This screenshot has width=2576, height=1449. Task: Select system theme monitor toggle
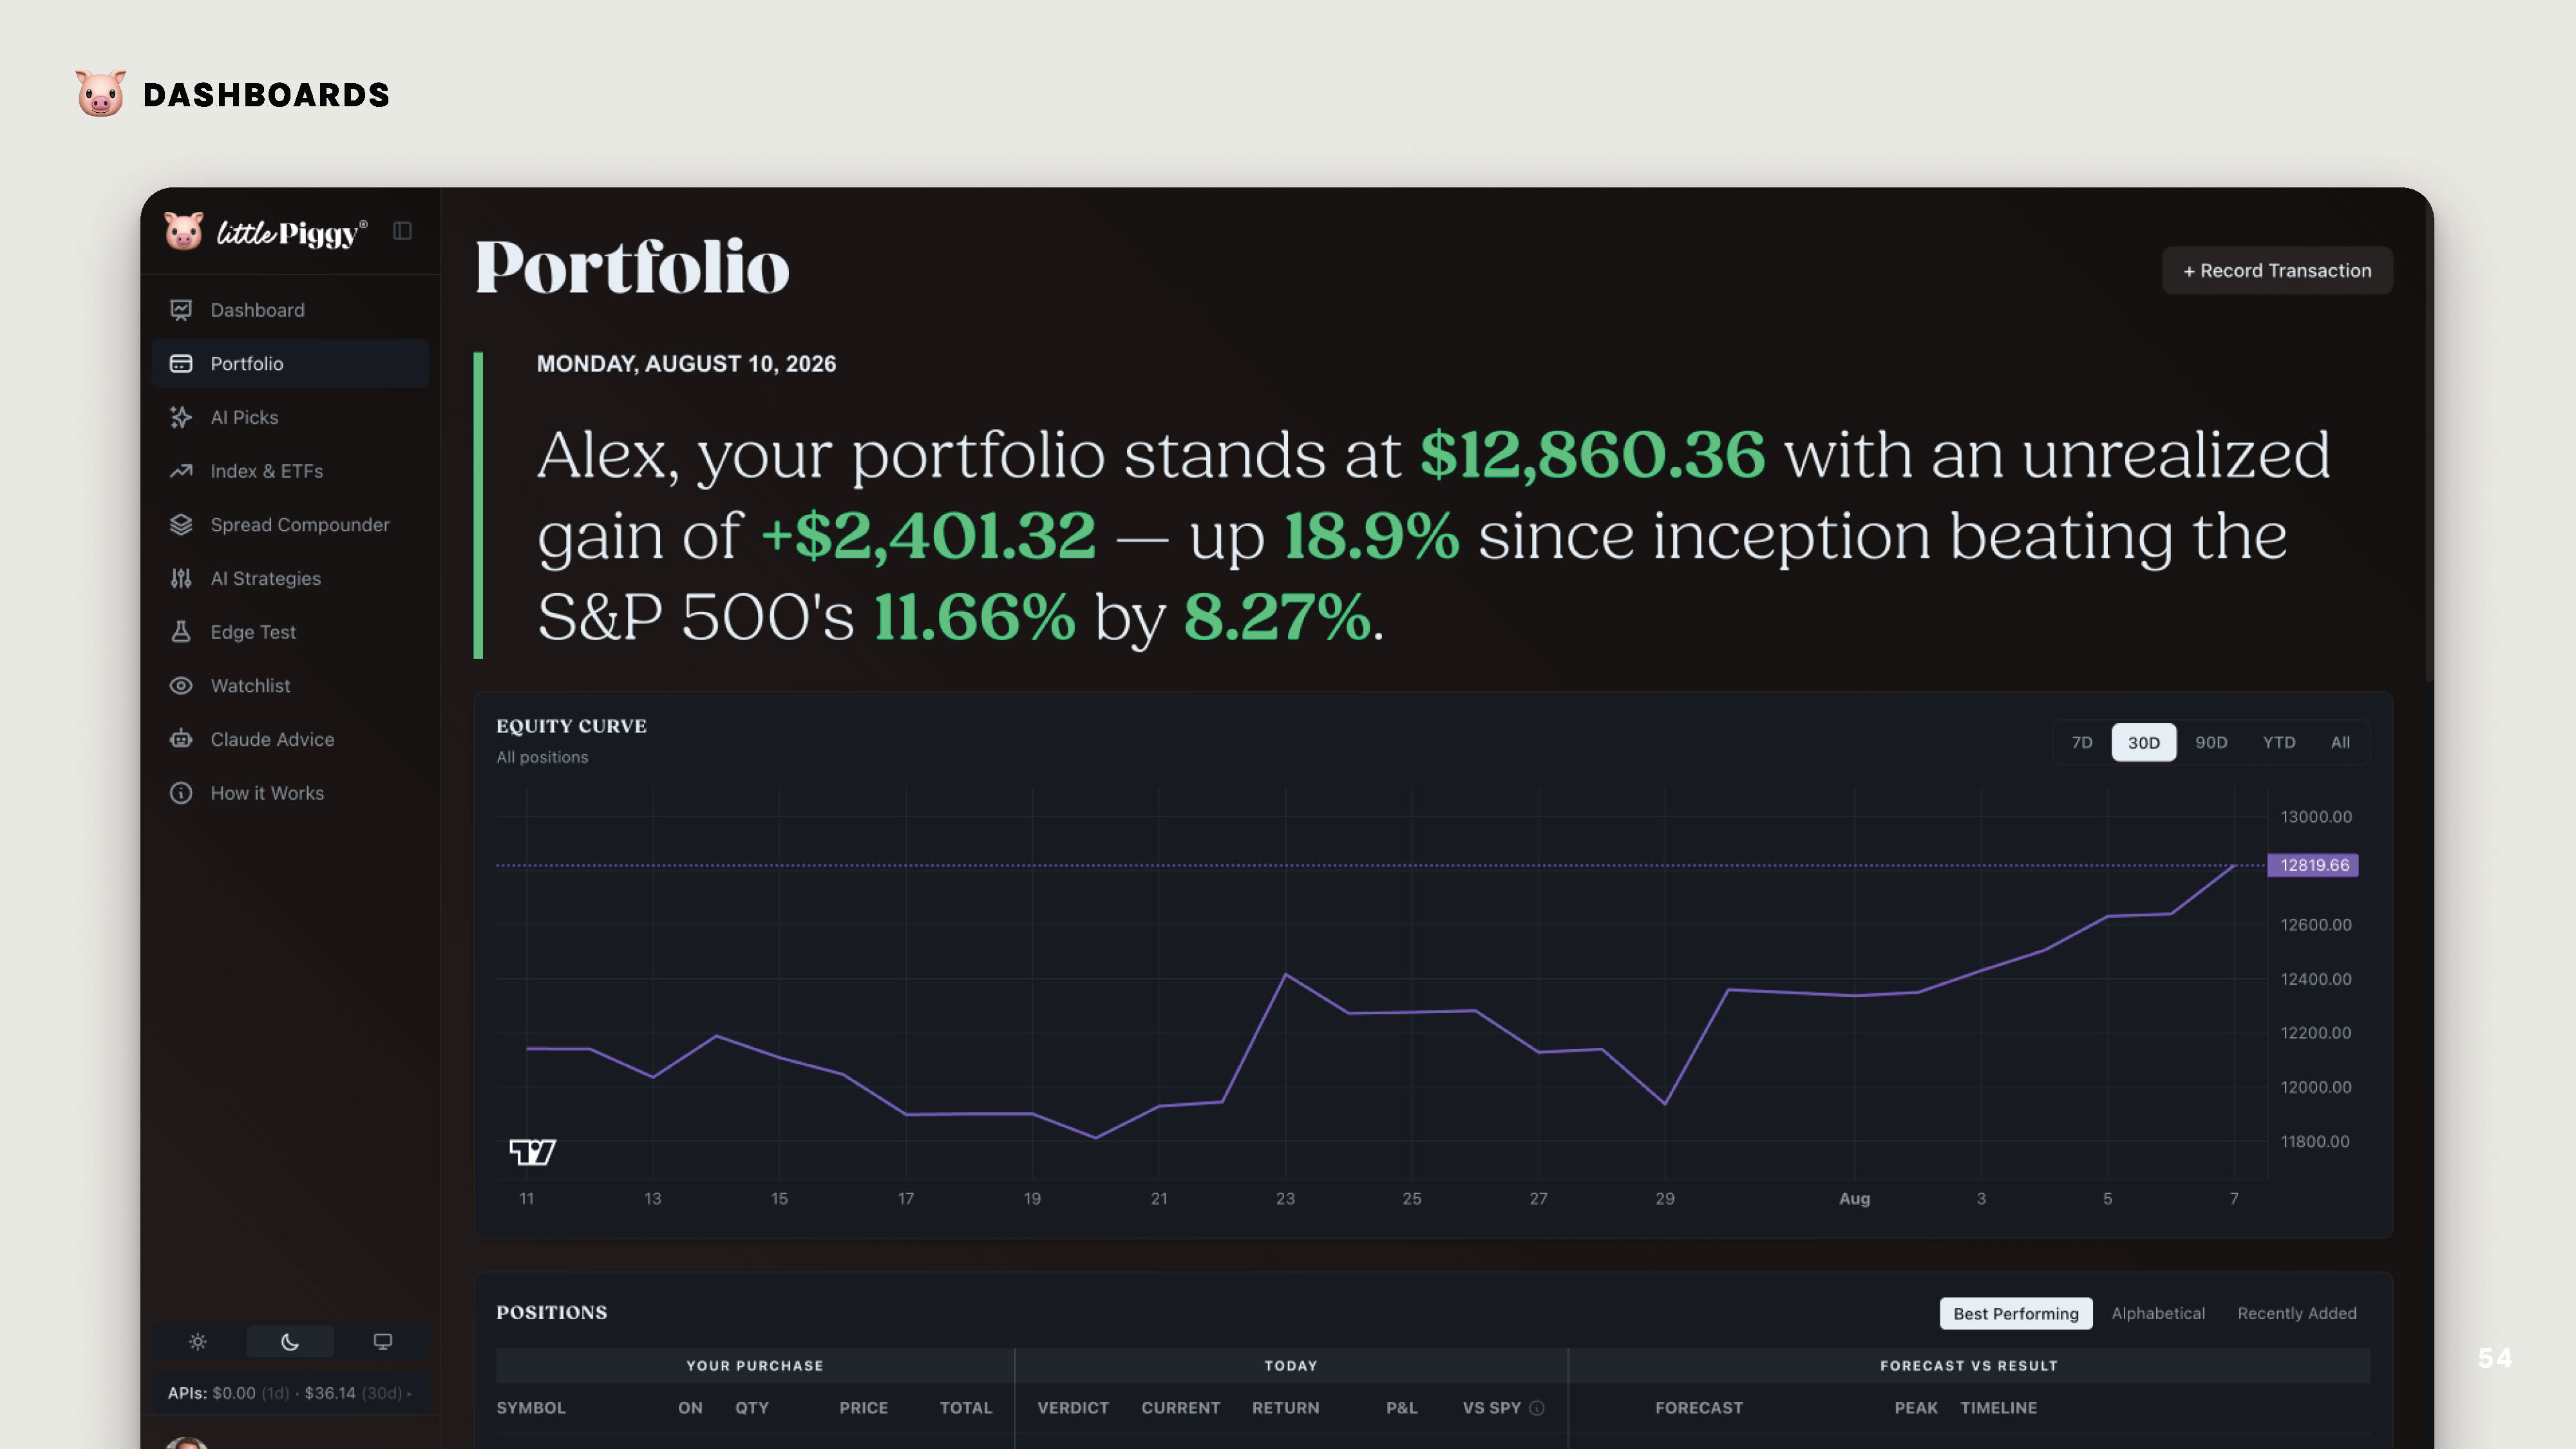point(383,1342)
